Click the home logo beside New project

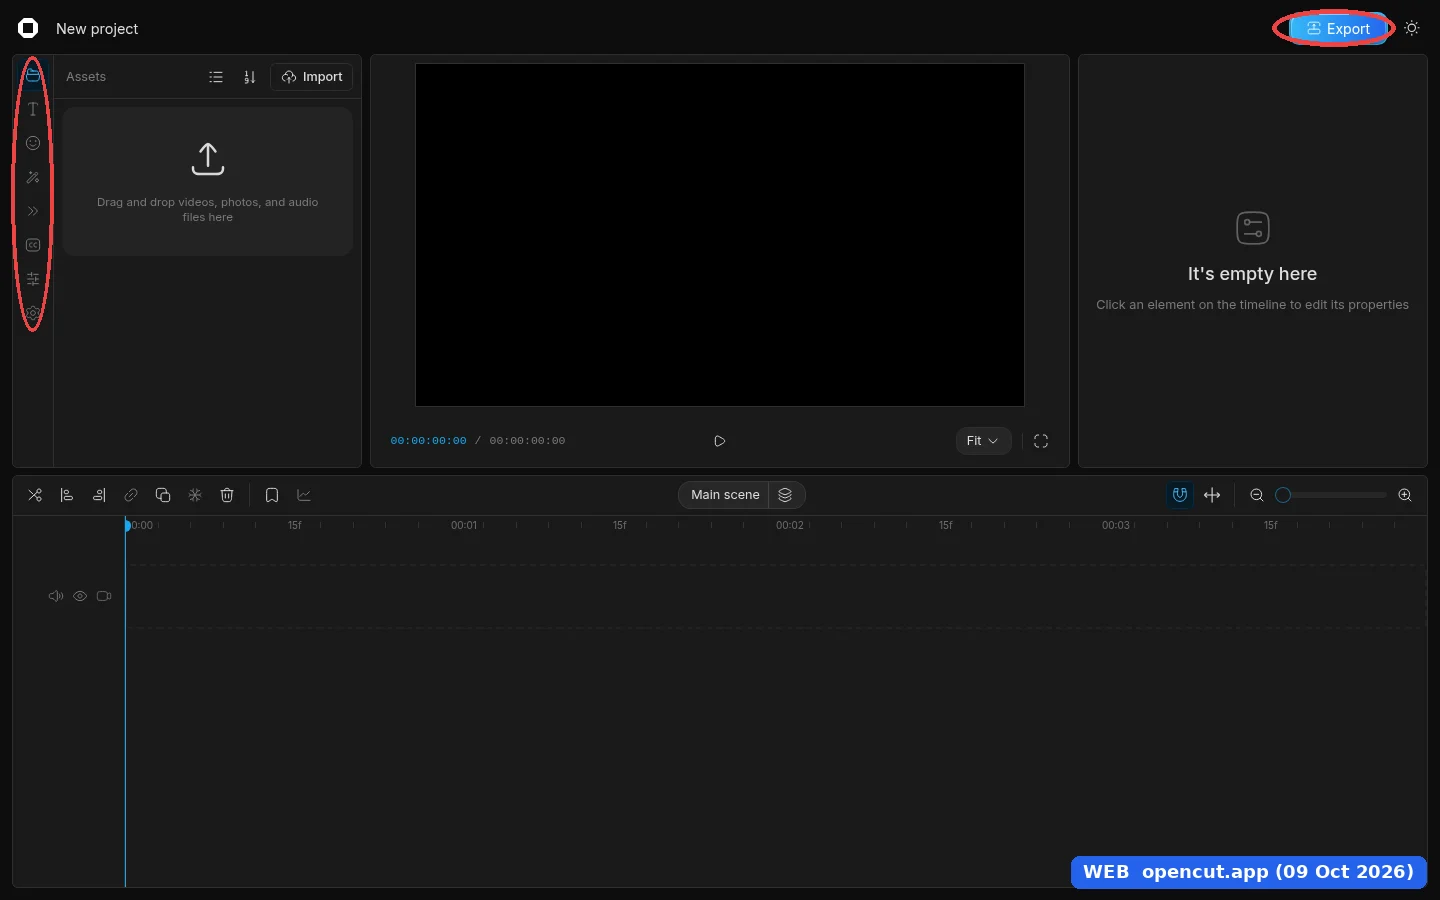tap(28, 28)
